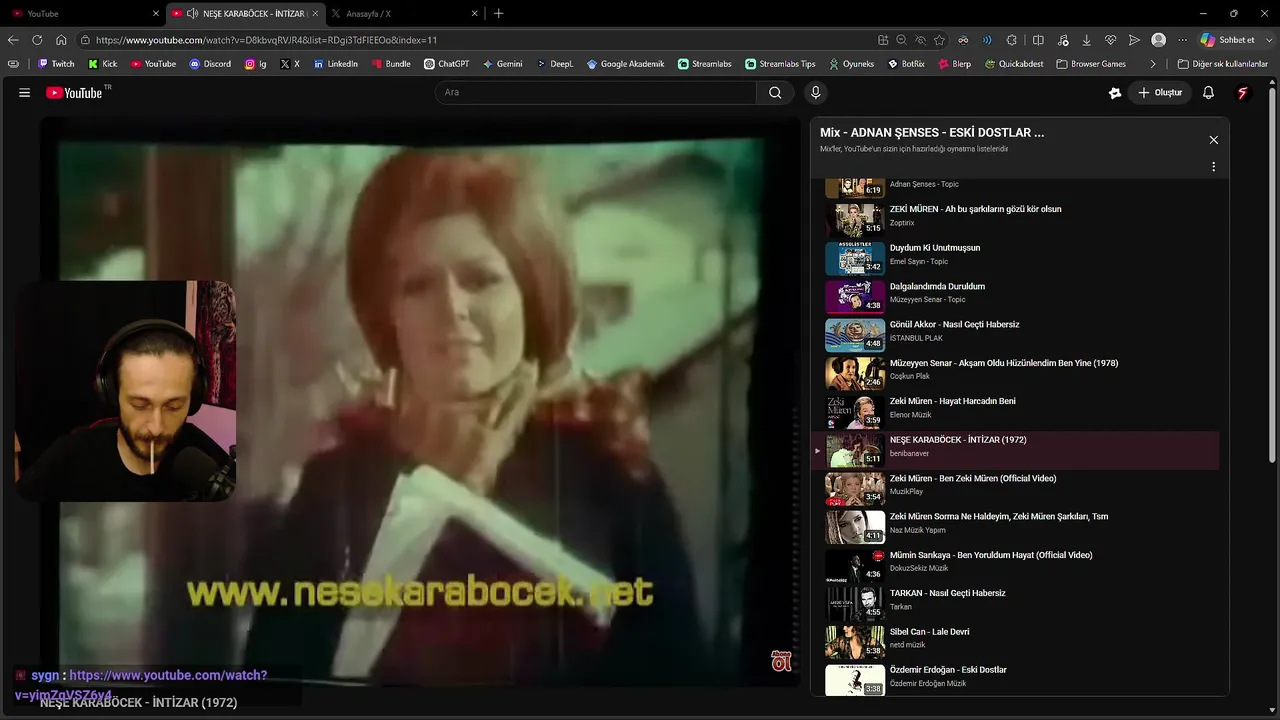Open the Discord bookmark

tap(210, 64)
